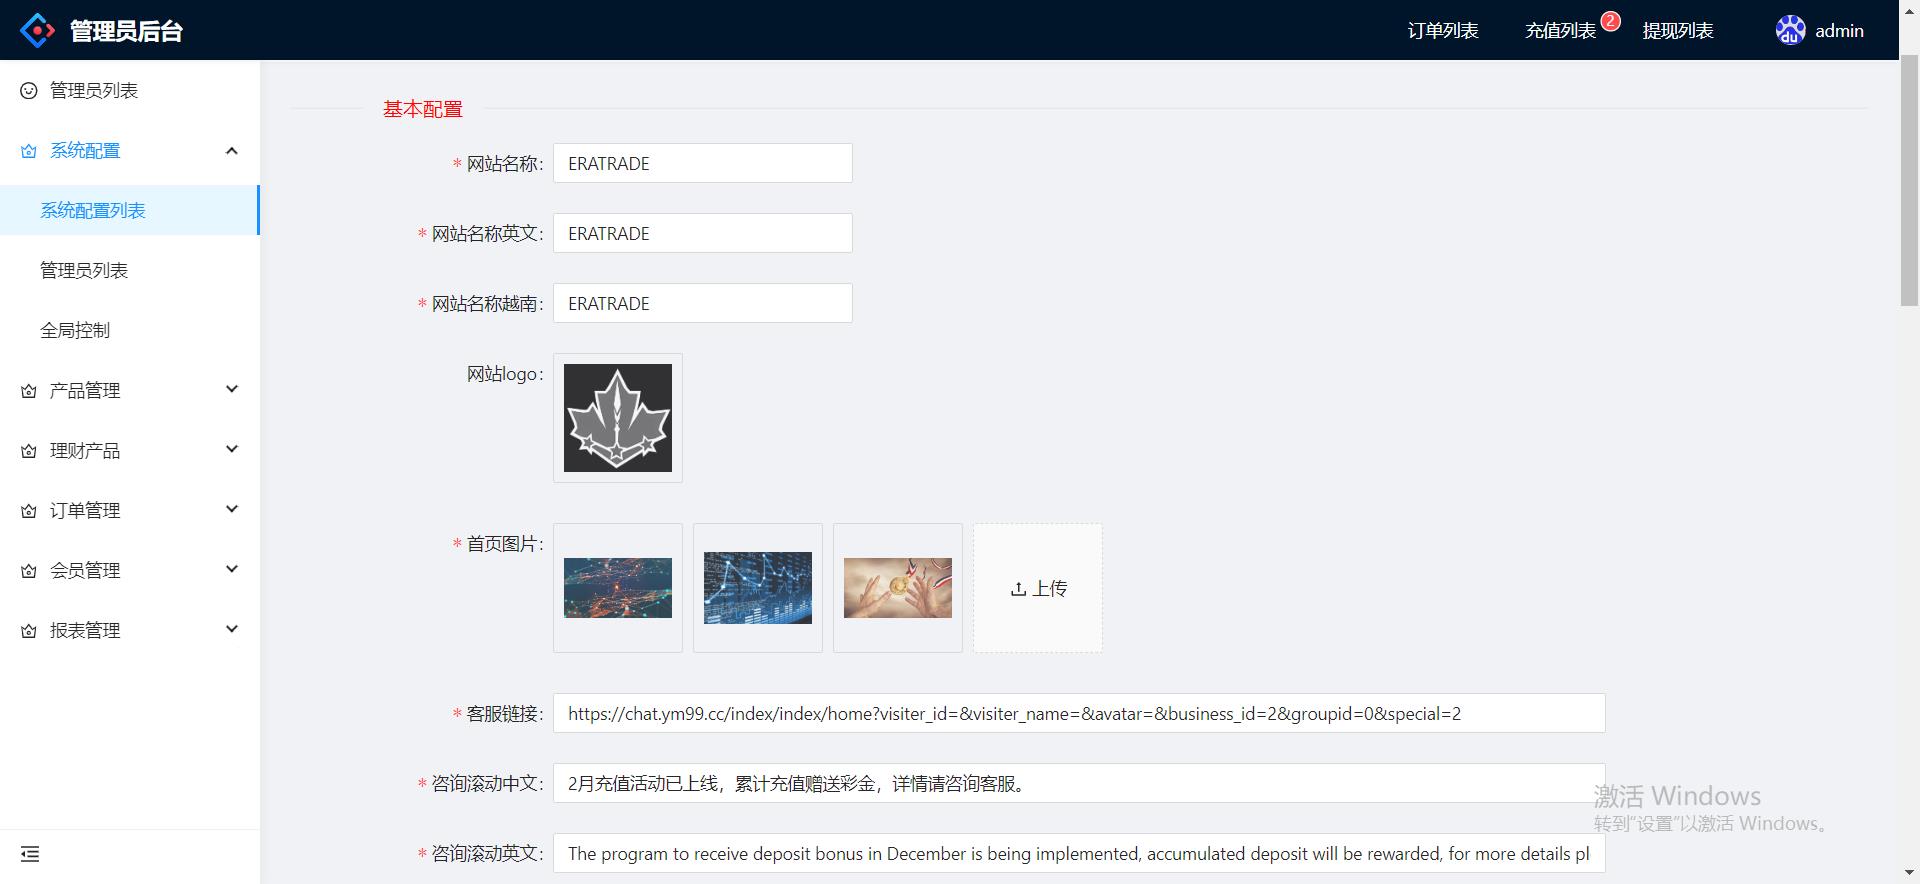Click the admin user avatar icon
The height and width of the screenshot is (884, 1920).
tap(1790, 30)
